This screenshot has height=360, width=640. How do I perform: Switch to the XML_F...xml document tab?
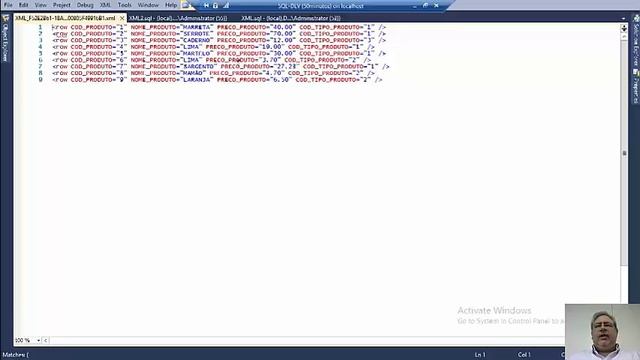pos(65,18)
